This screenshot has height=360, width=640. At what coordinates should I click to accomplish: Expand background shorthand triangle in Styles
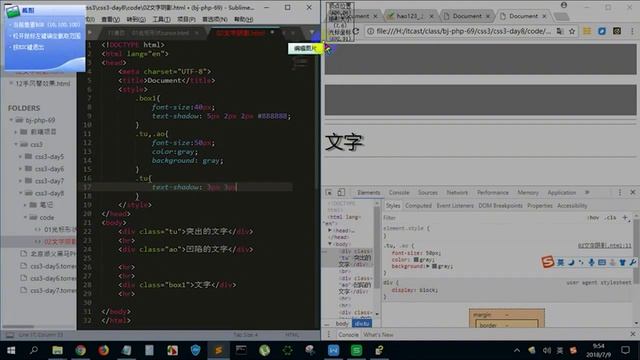(428, 266)
